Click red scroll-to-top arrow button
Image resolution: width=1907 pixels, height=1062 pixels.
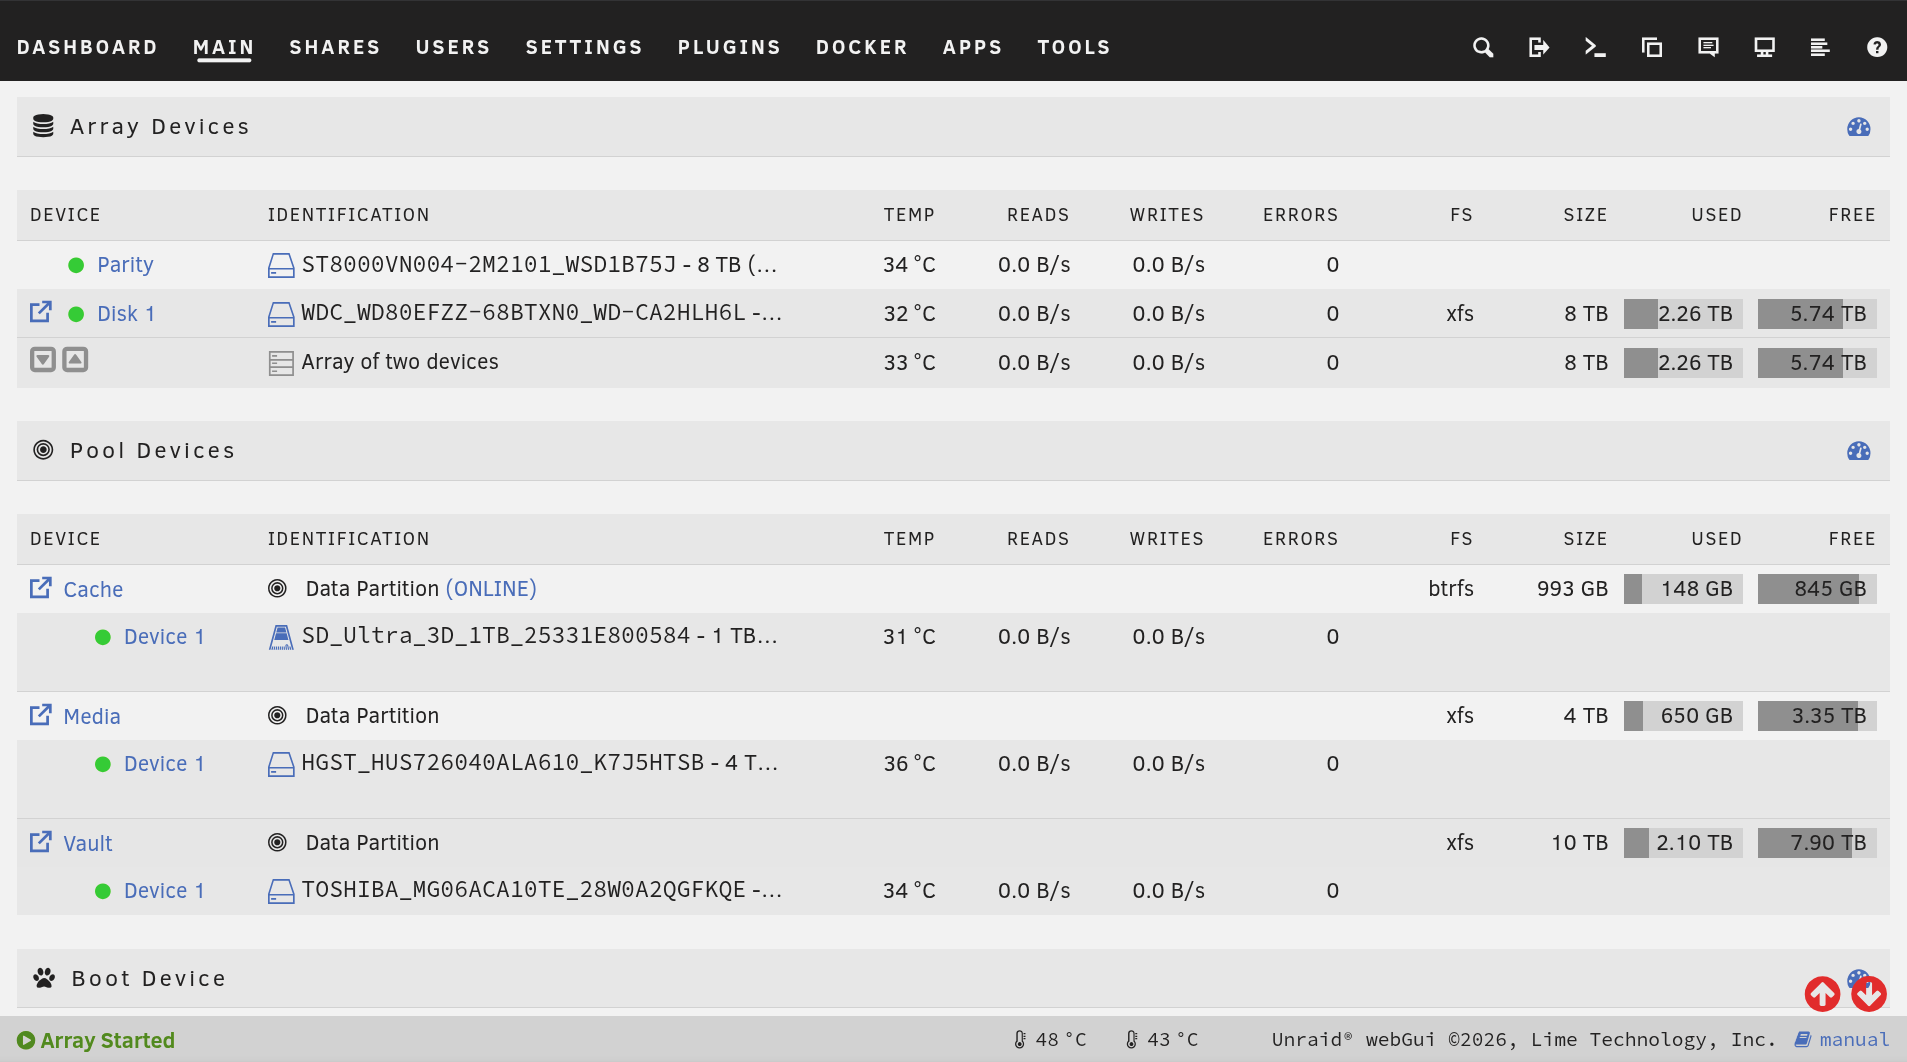tap(1822, 994)
